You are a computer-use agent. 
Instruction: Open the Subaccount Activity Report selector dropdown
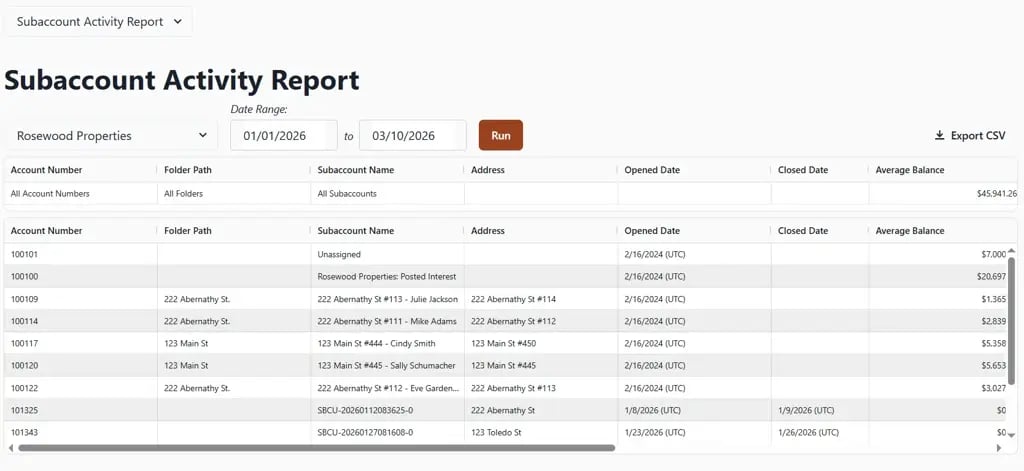98,22
